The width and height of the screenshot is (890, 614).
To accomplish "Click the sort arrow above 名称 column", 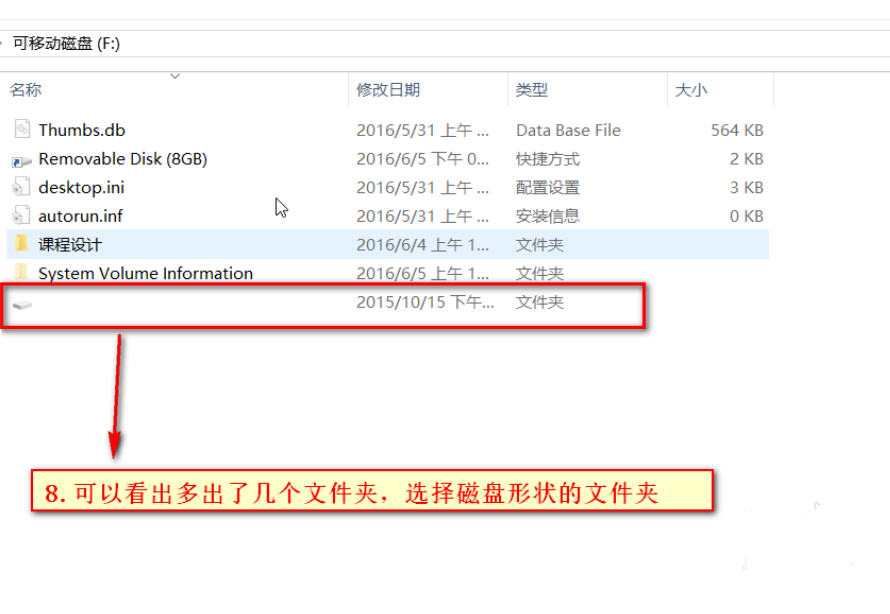I will point(175,75).
